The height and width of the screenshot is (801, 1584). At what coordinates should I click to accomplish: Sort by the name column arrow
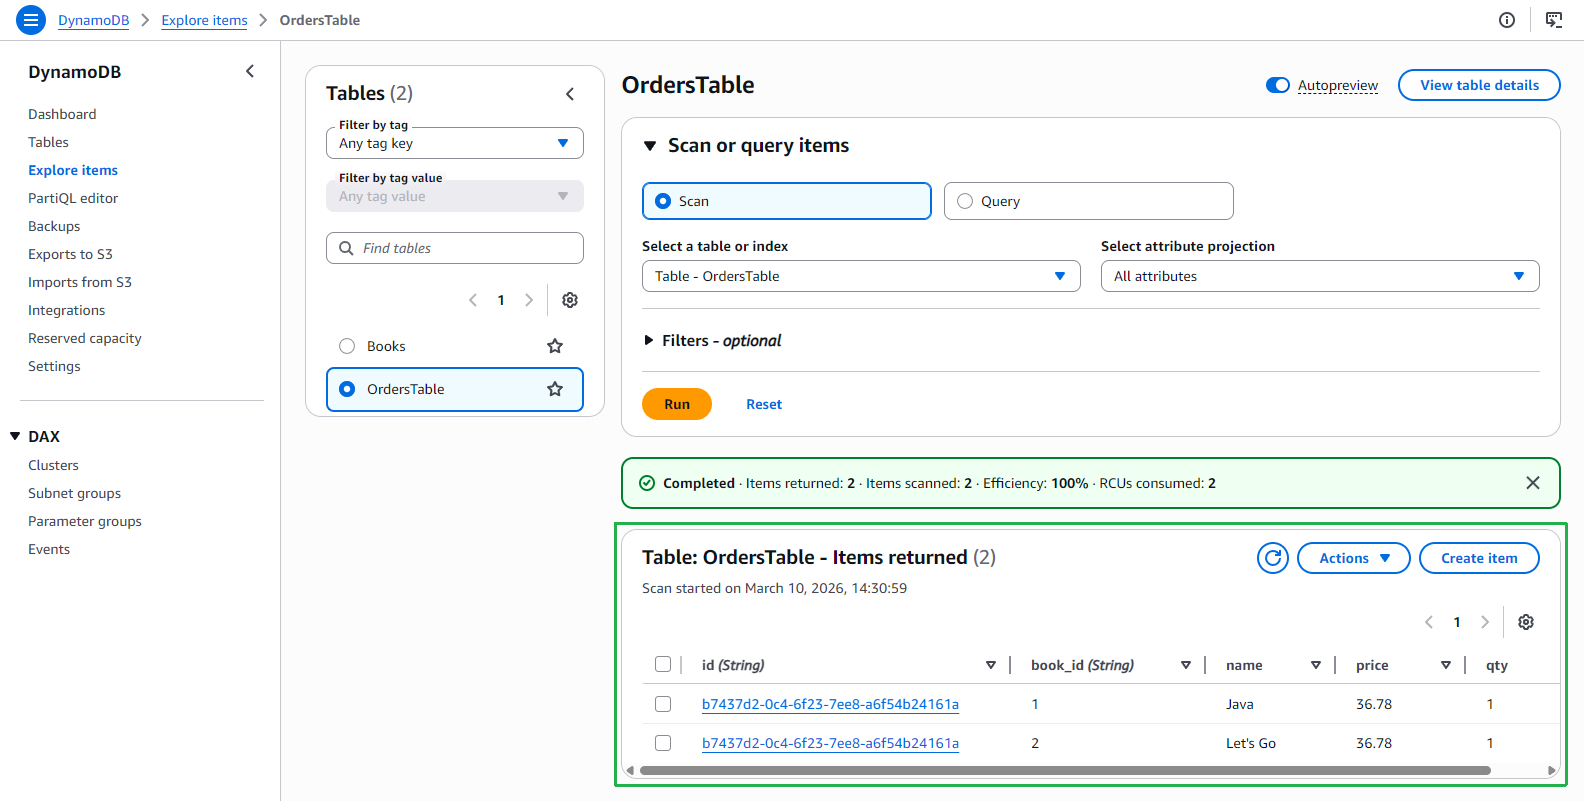1316,665
